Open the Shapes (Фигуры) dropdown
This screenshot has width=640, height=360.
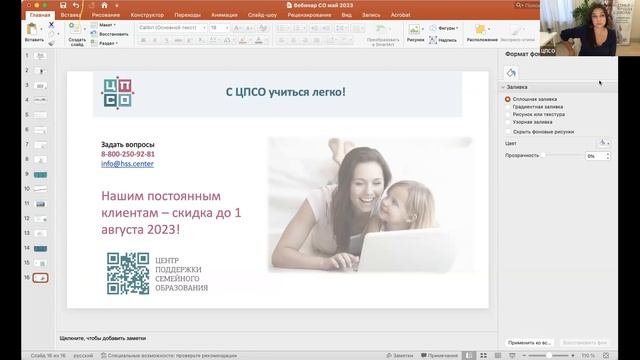point(444,28)
